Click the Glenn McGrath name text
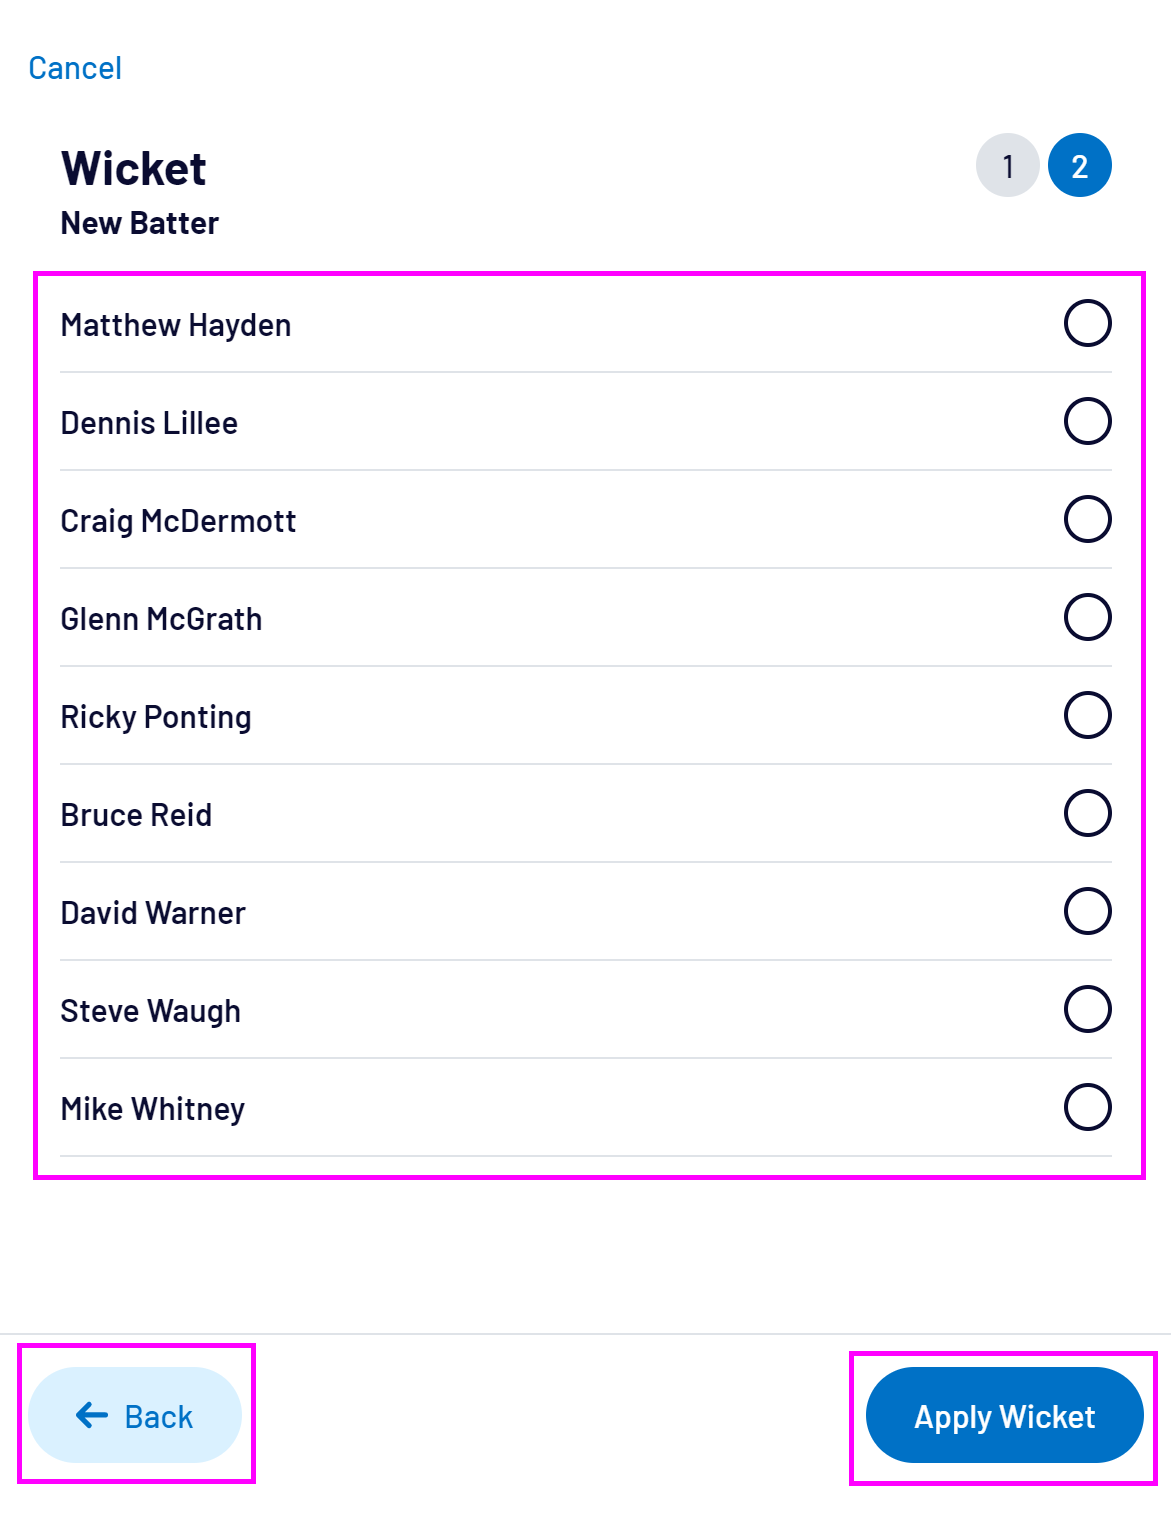This screenshot has height=1520, width=1171. coord(161,619)
